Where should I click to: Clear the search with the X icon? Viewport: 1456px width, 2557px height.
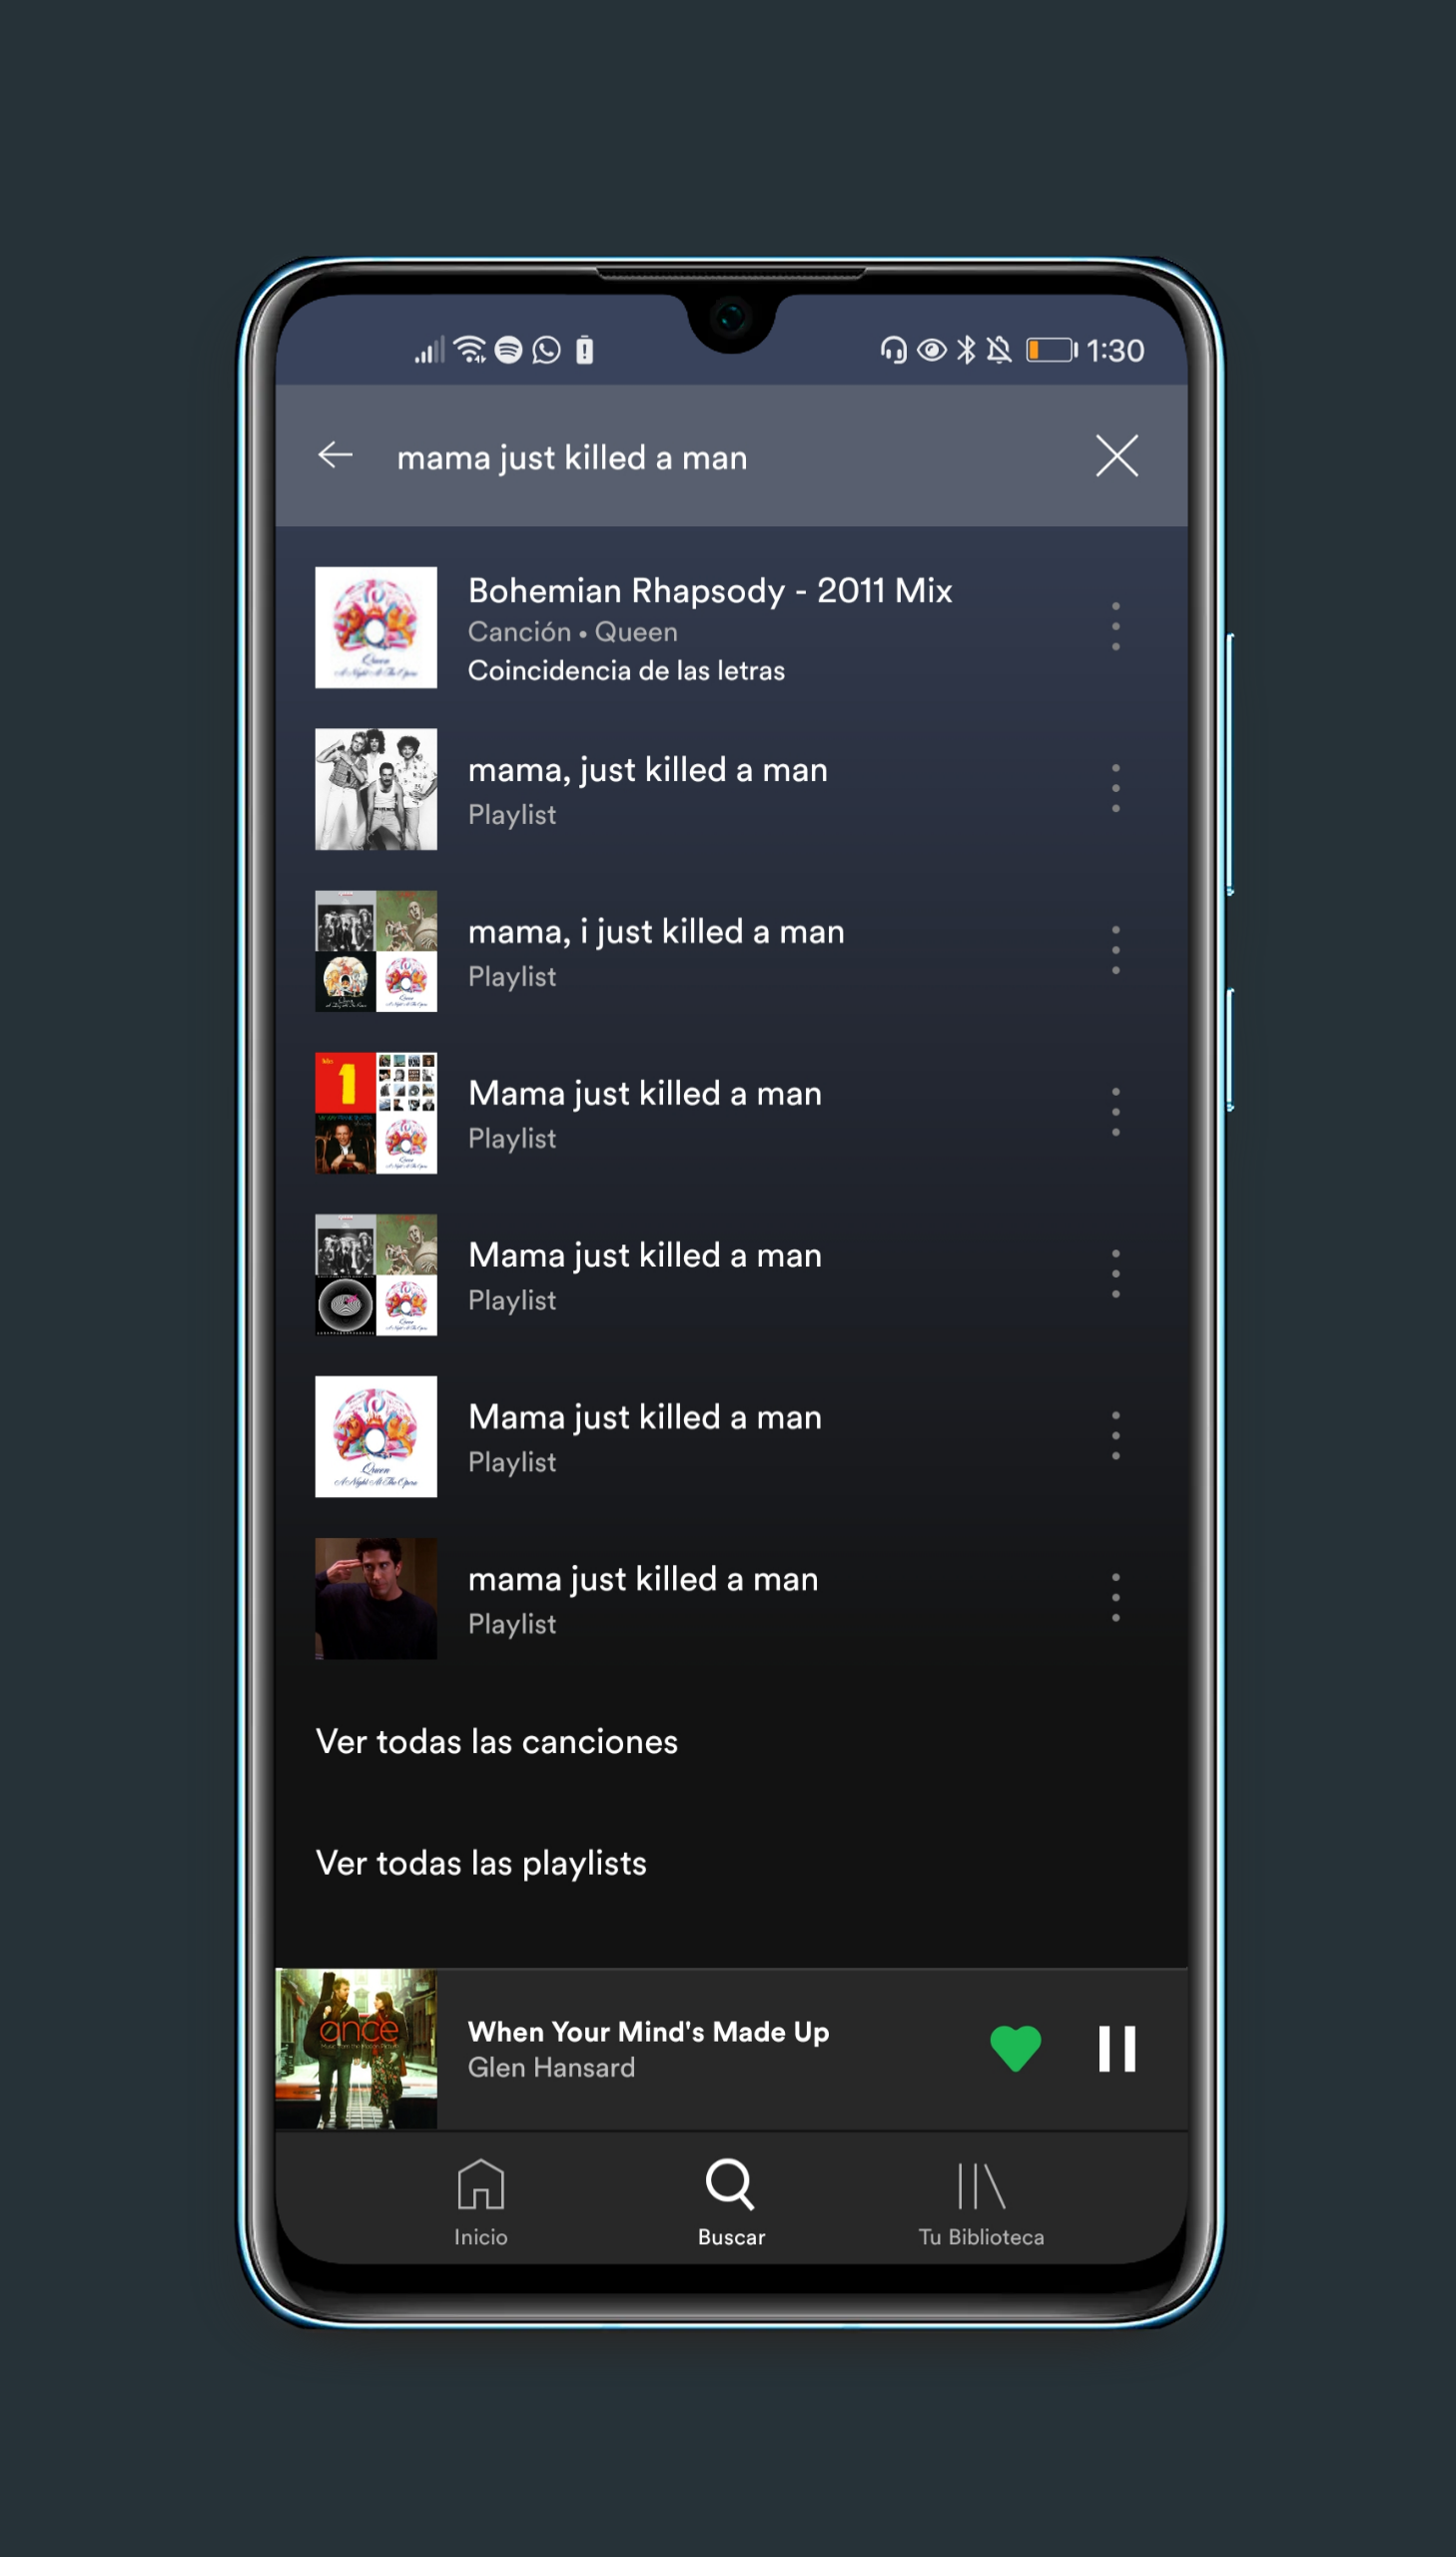(x=1116, y=456)
